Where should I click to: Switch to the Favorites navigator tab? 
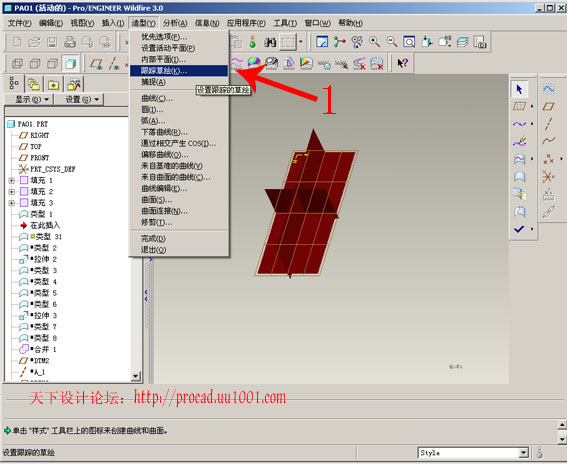(54, 85)
